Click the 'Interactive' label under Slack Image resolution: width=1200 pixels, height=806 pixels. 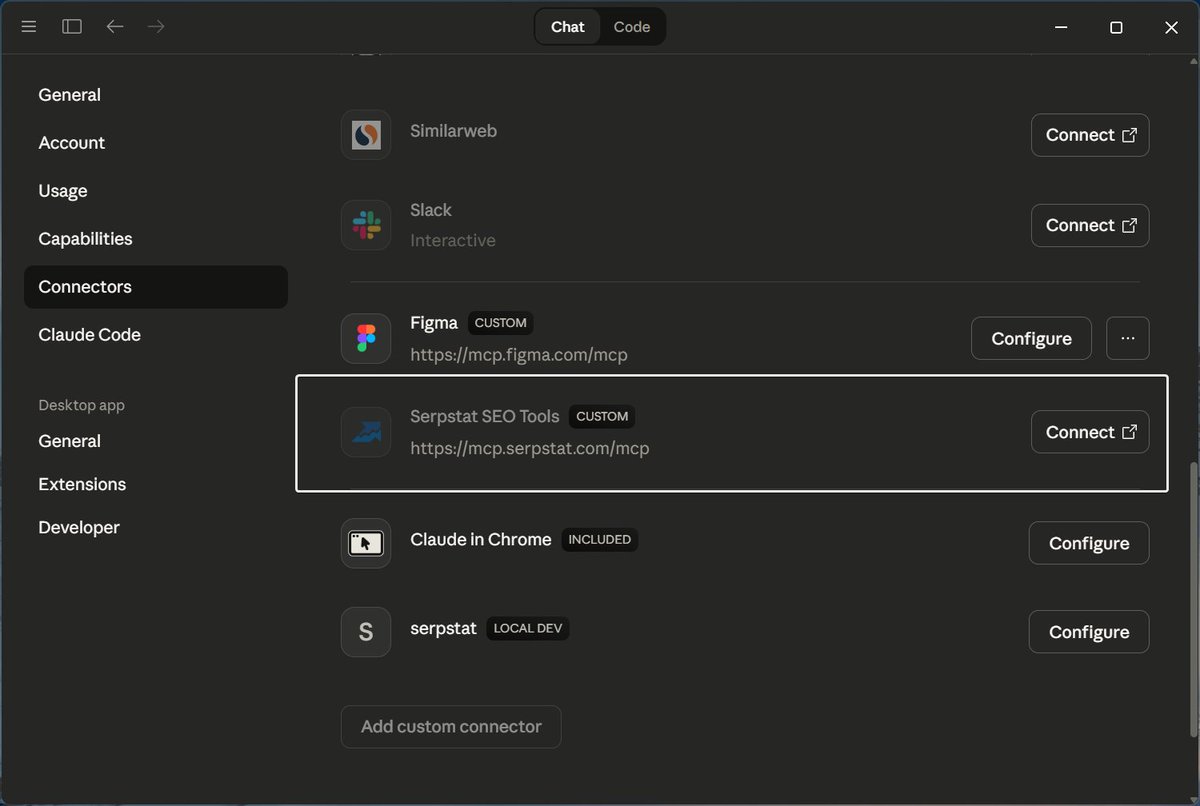coord(453,240)
